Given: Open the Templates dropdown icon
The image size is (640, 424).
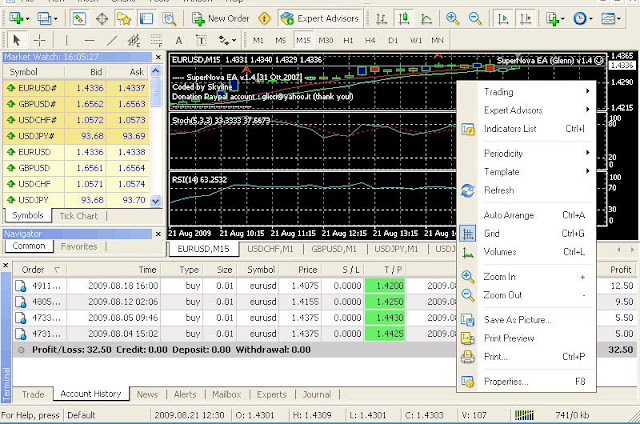Looking at the screenshot, I should tap(611, 18).
